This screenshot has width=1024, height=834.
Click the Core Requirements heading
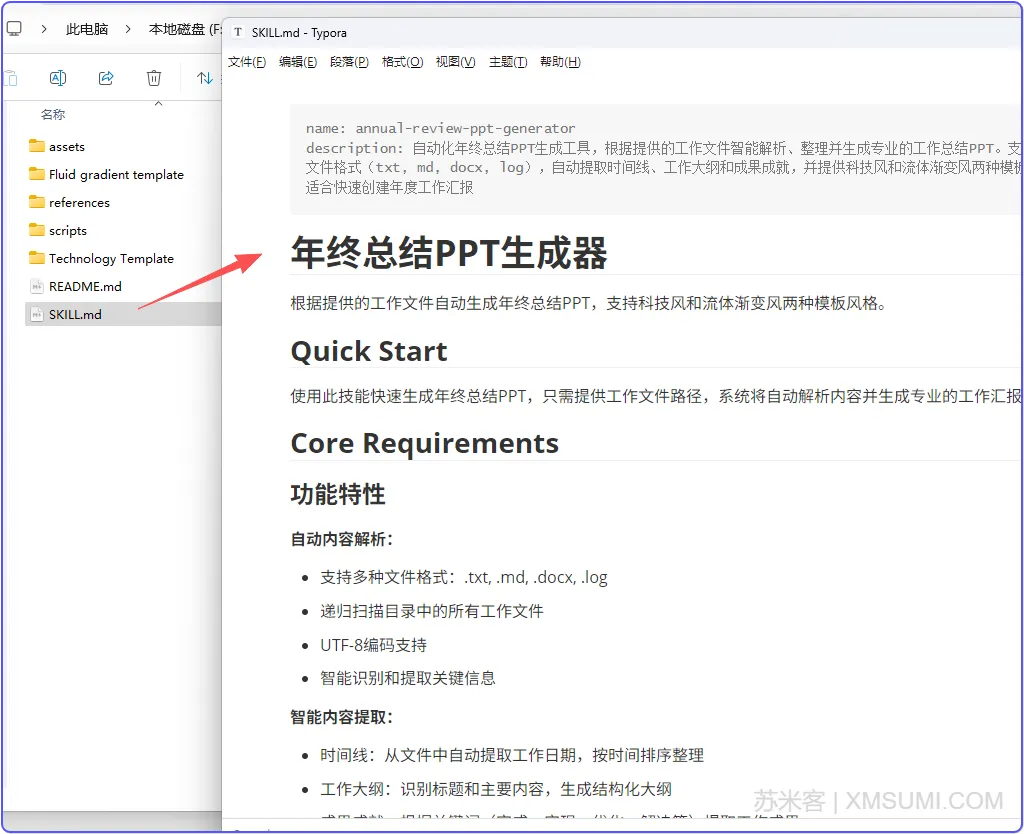click(424, 443)
